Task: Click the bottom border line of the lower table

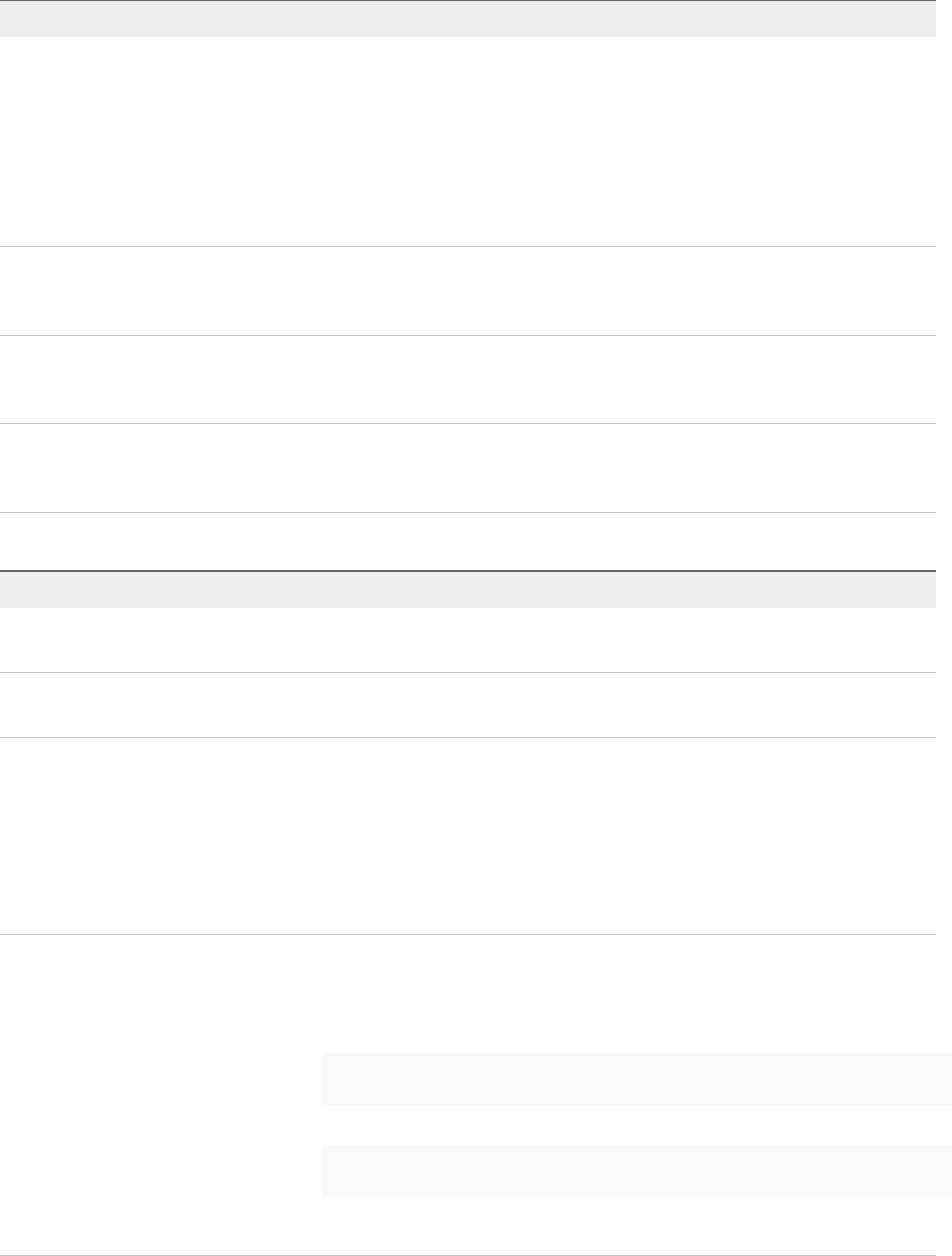Action: tap(468, 1254)
